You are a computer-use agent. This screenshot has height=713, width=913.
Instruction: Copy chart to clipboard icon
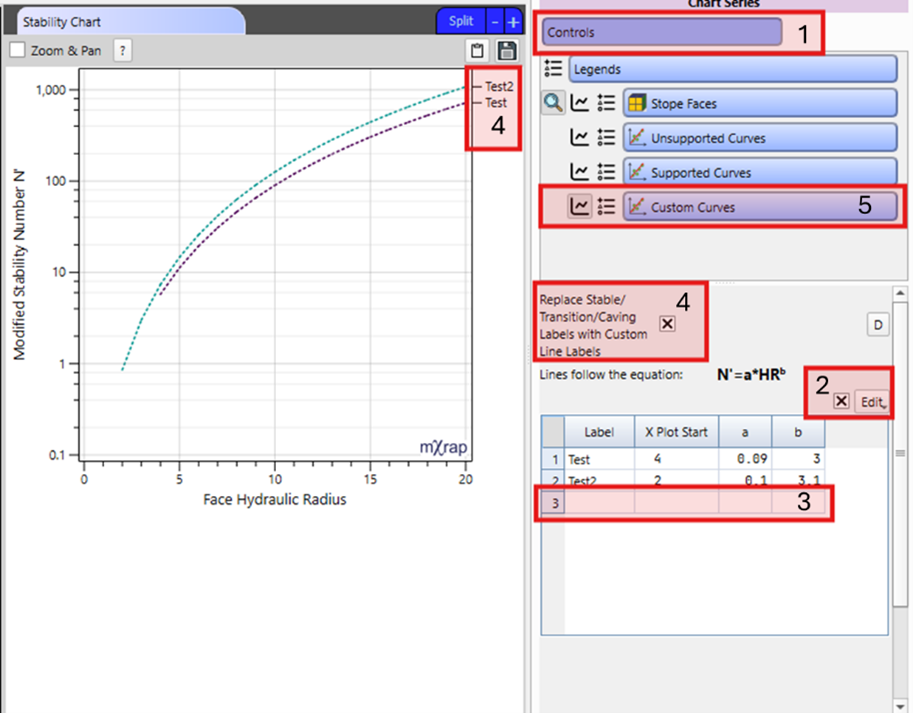(x=478, y=51)
